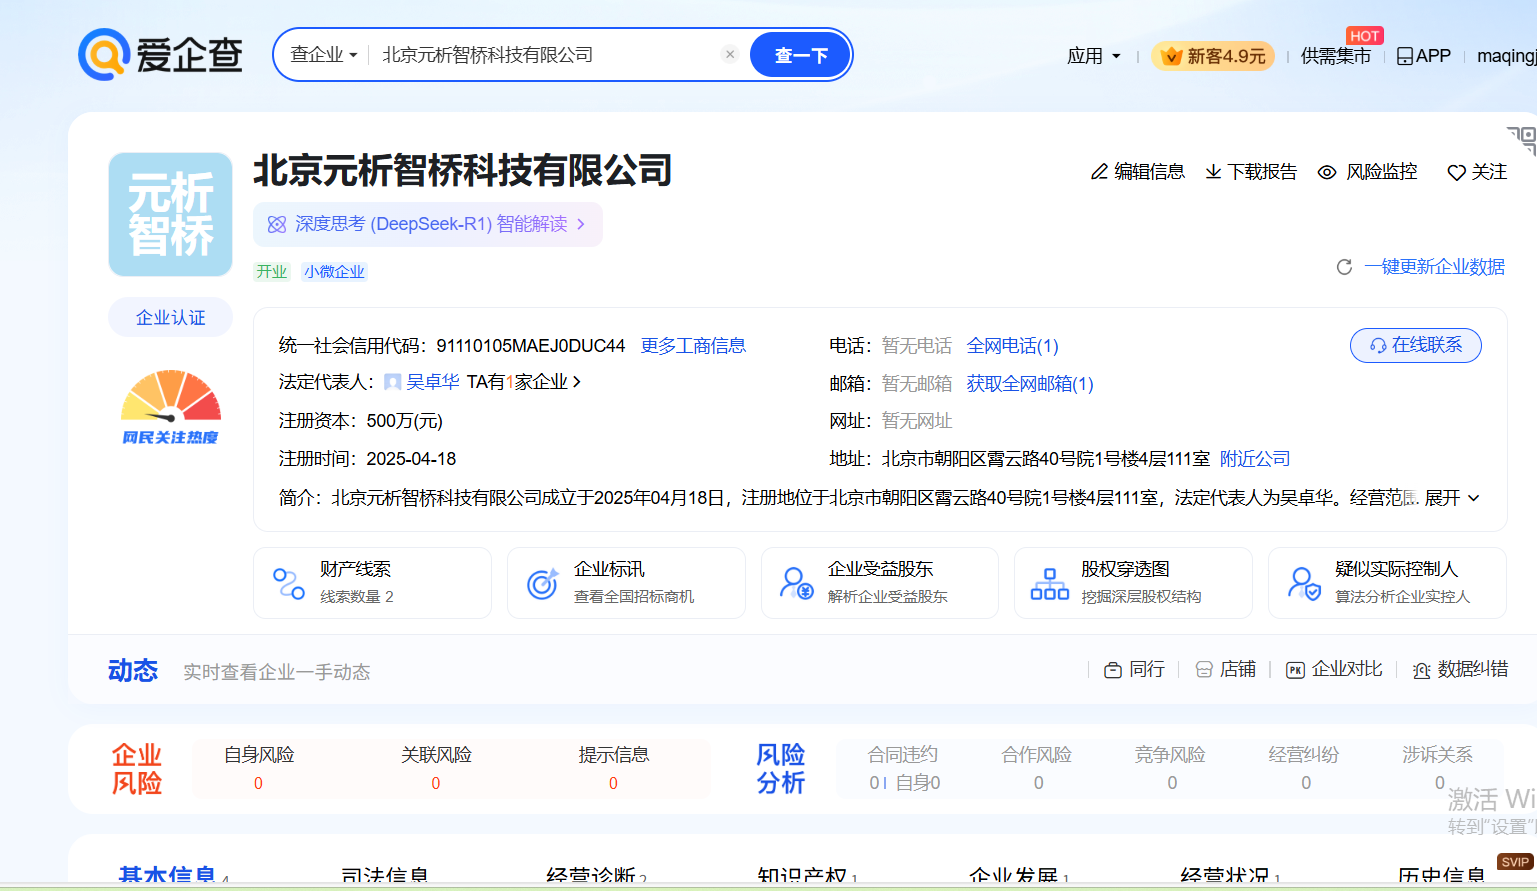Toggle 关注 heart to follow company
The height and width of the screenshot is (891, 1537).
tap(1456, 173)
